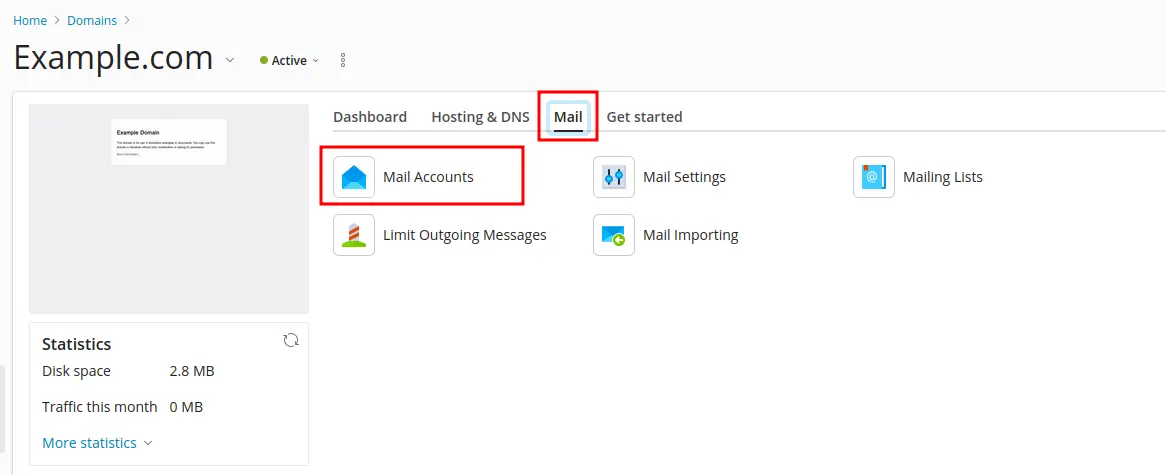Select the Mail tab
Image resolution: width=1166 pixels, height=475 pixels.
568,117
